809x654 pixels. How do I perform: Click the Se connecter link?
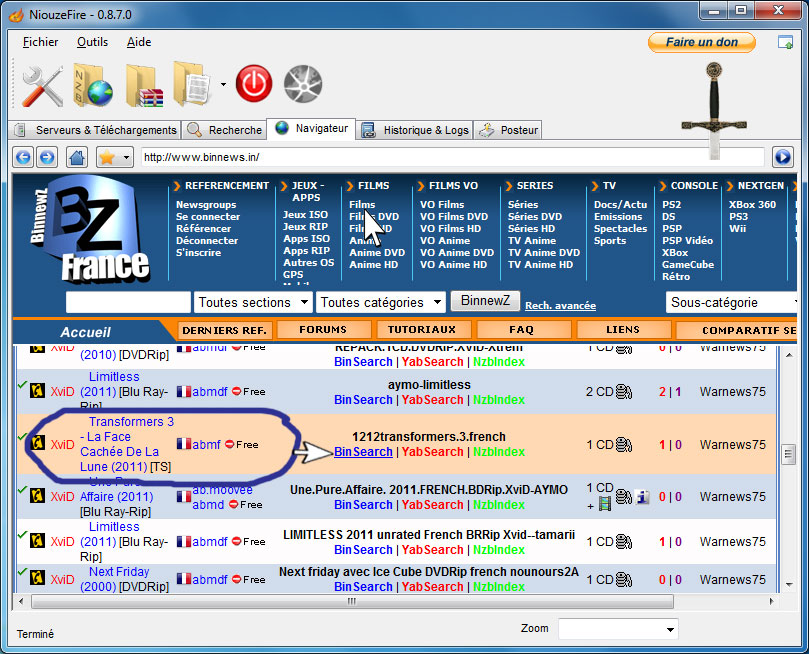click(x=208, y=217)
